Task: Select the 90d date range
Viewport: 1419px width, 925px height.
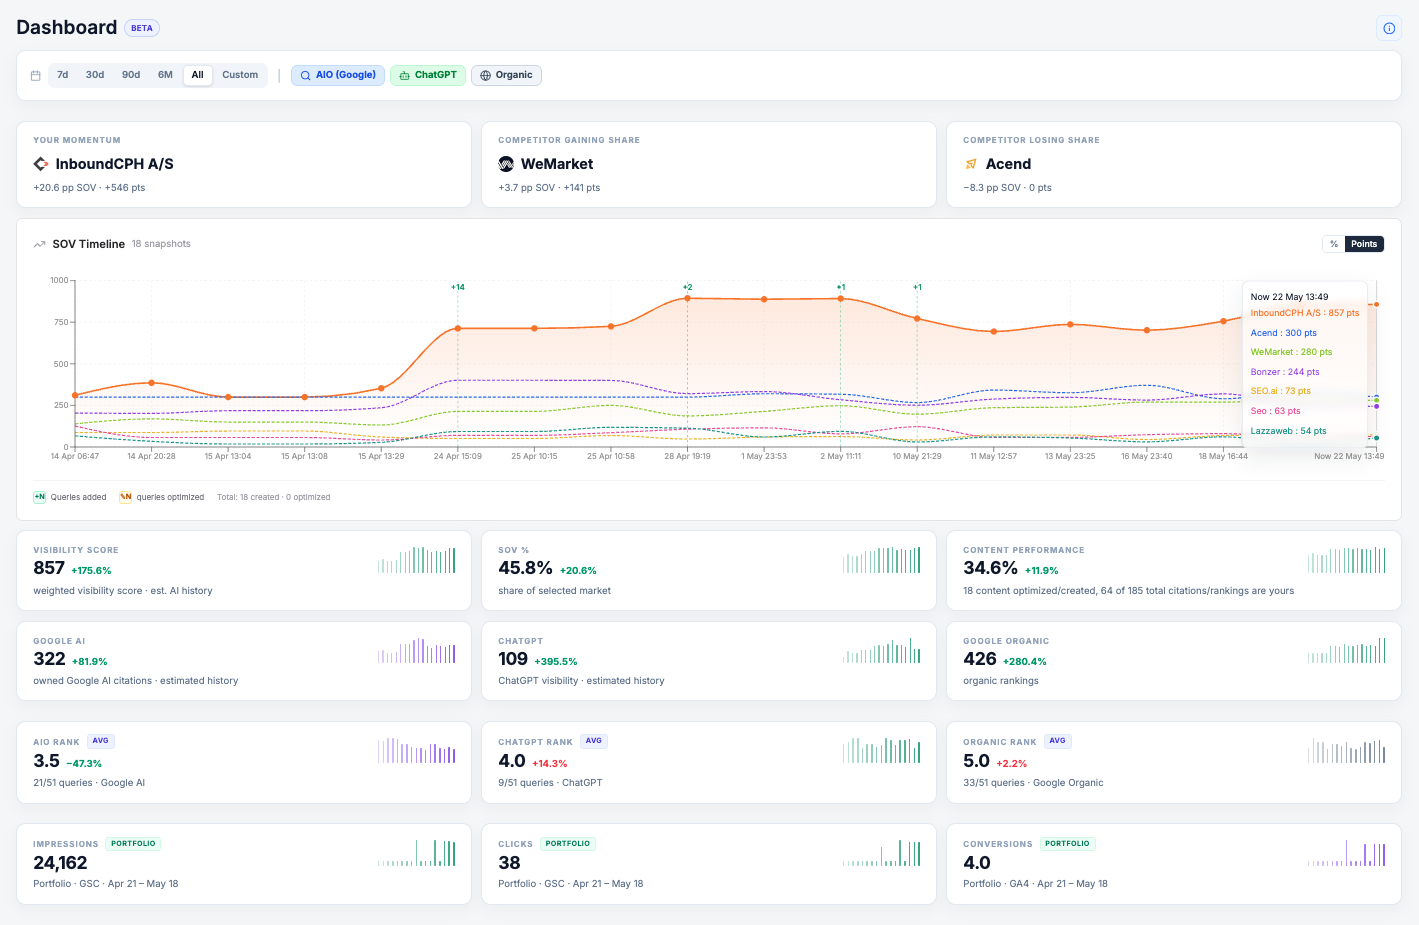Action: coord(131,75)
